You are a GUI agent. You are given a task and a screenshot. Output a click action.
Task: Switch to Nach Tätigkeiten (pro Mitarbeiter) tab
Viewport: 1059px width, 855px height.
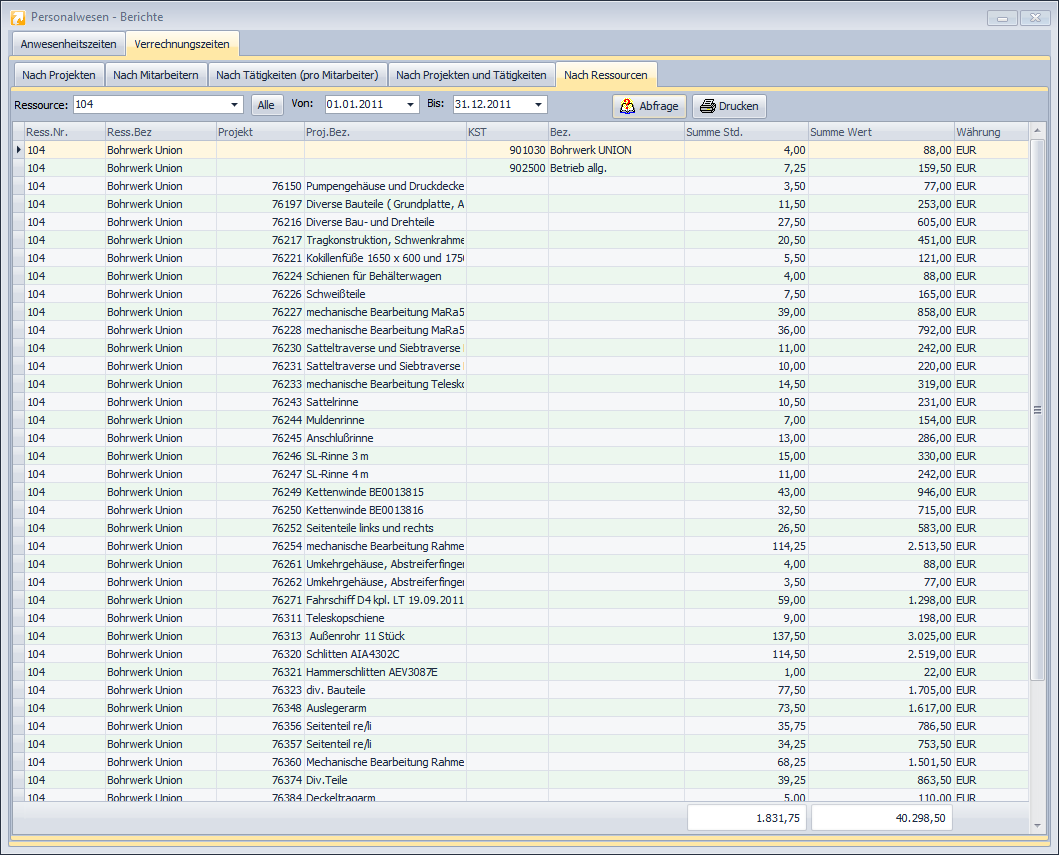[297, 75]
